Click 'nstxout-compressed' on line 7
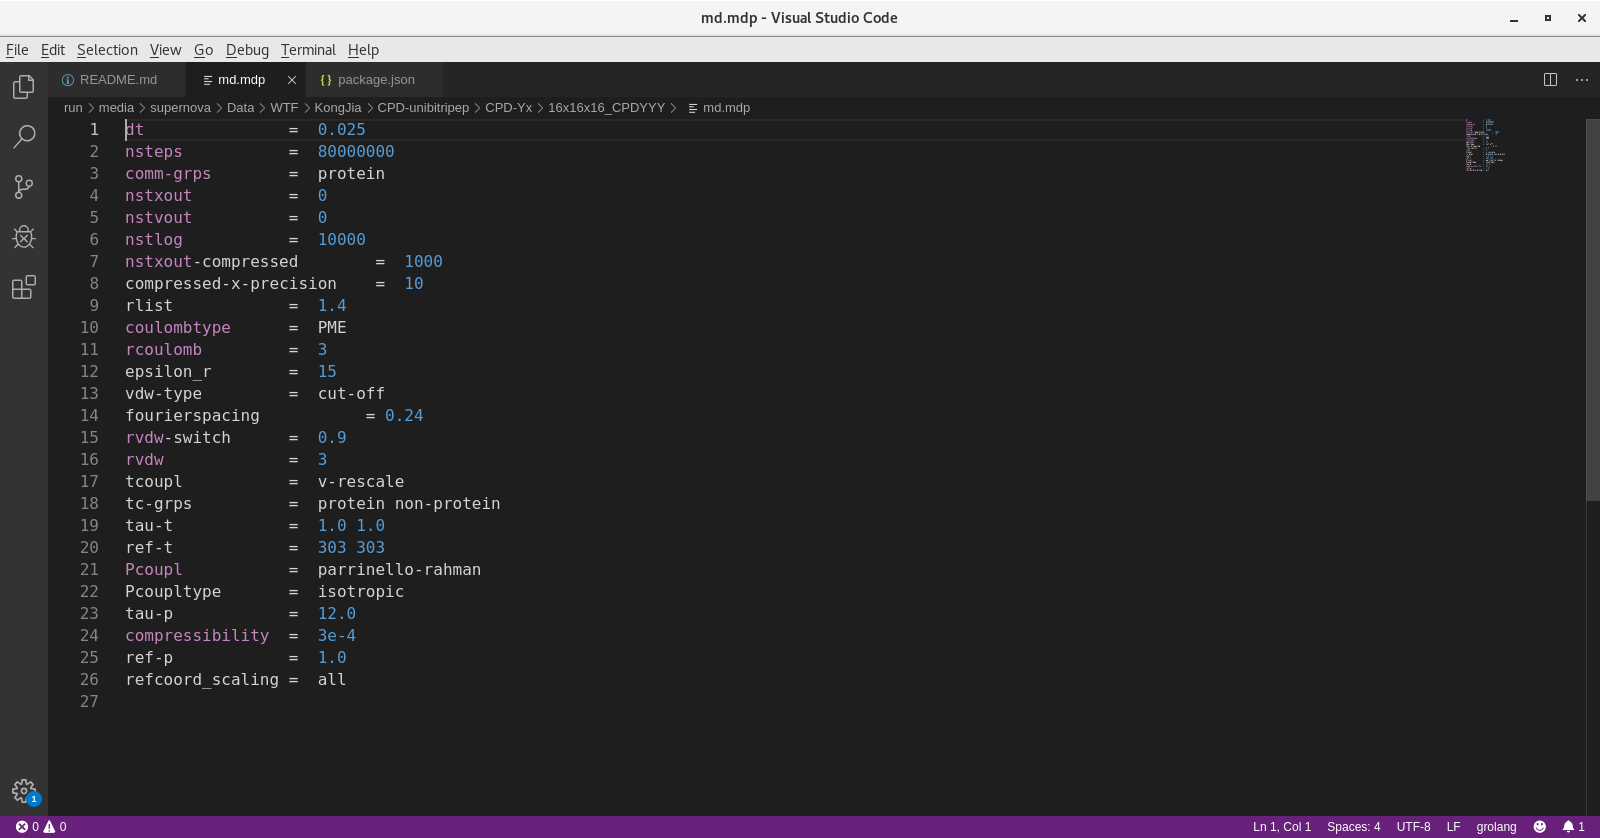The height and width of the screenshot is (838, 1600). [211, 262]
